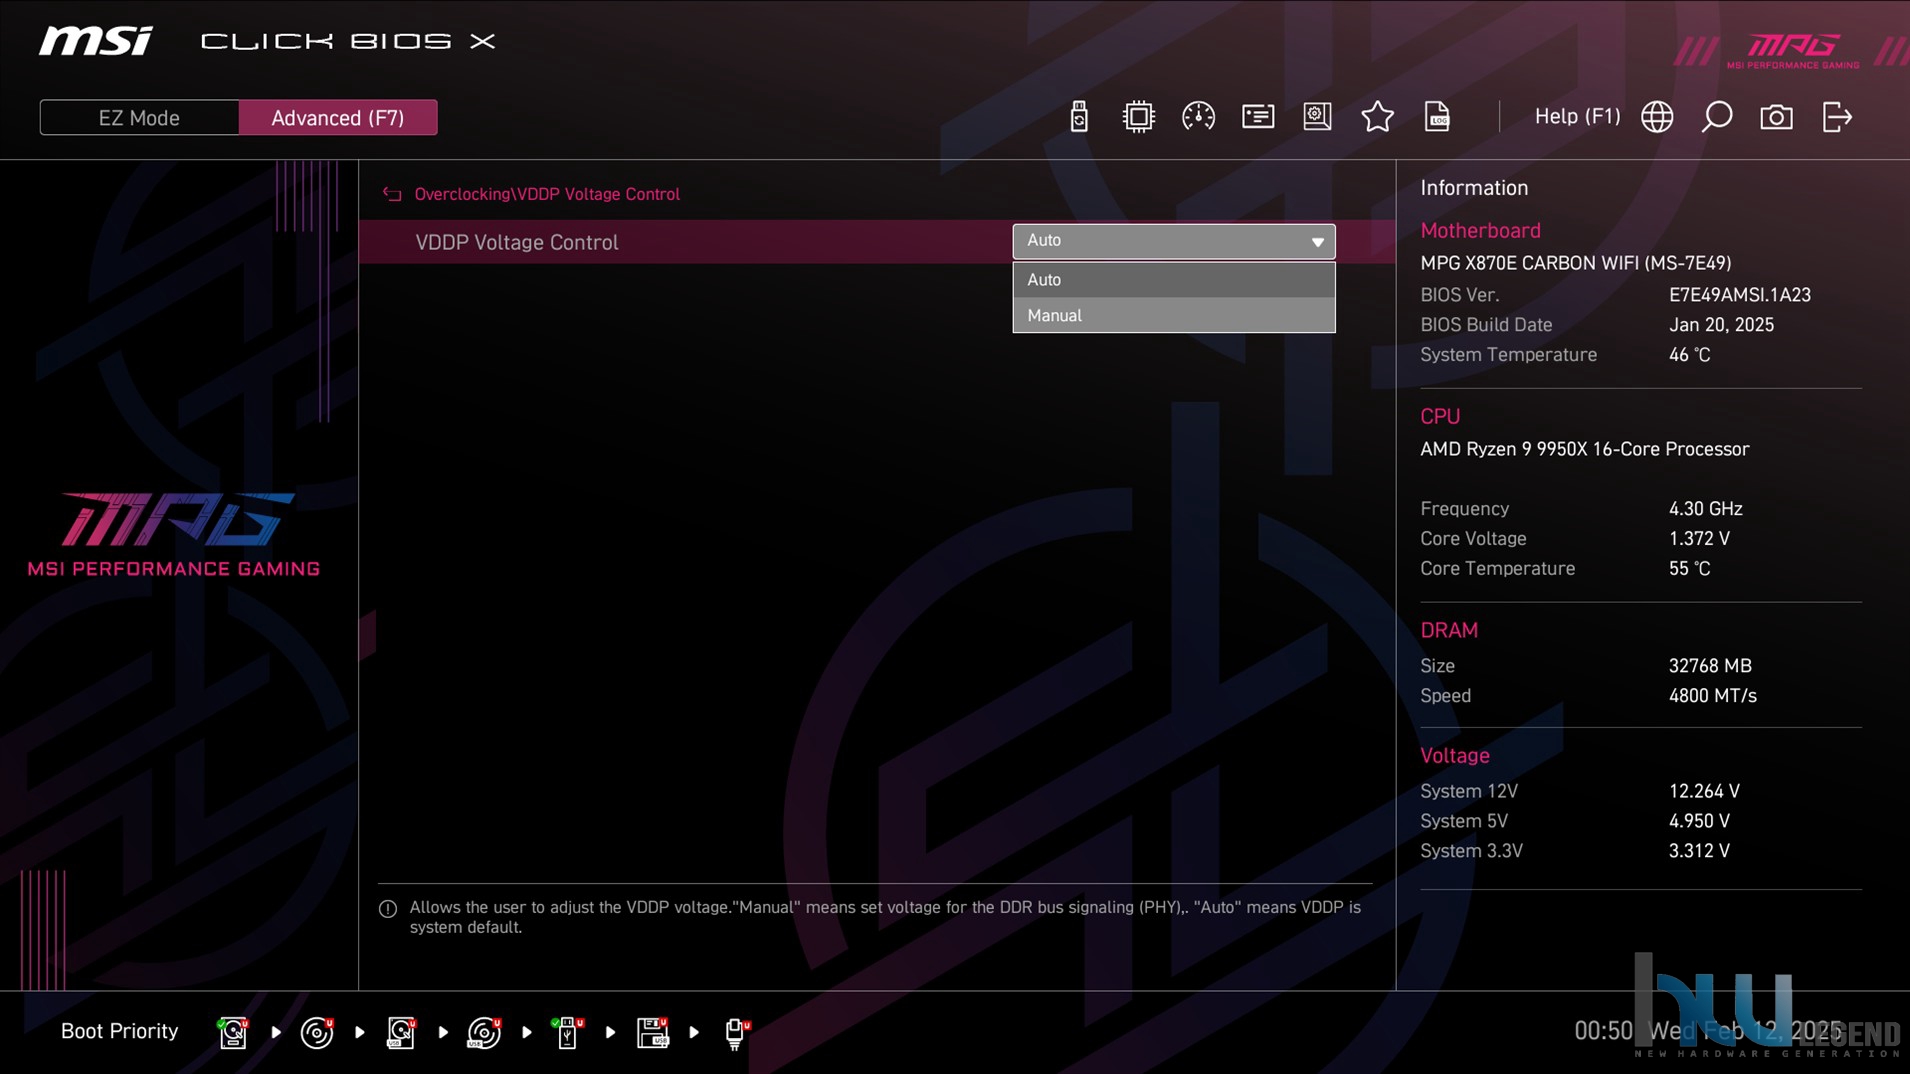
Task: Click the info icon beside help description
Action: point(388,908)
